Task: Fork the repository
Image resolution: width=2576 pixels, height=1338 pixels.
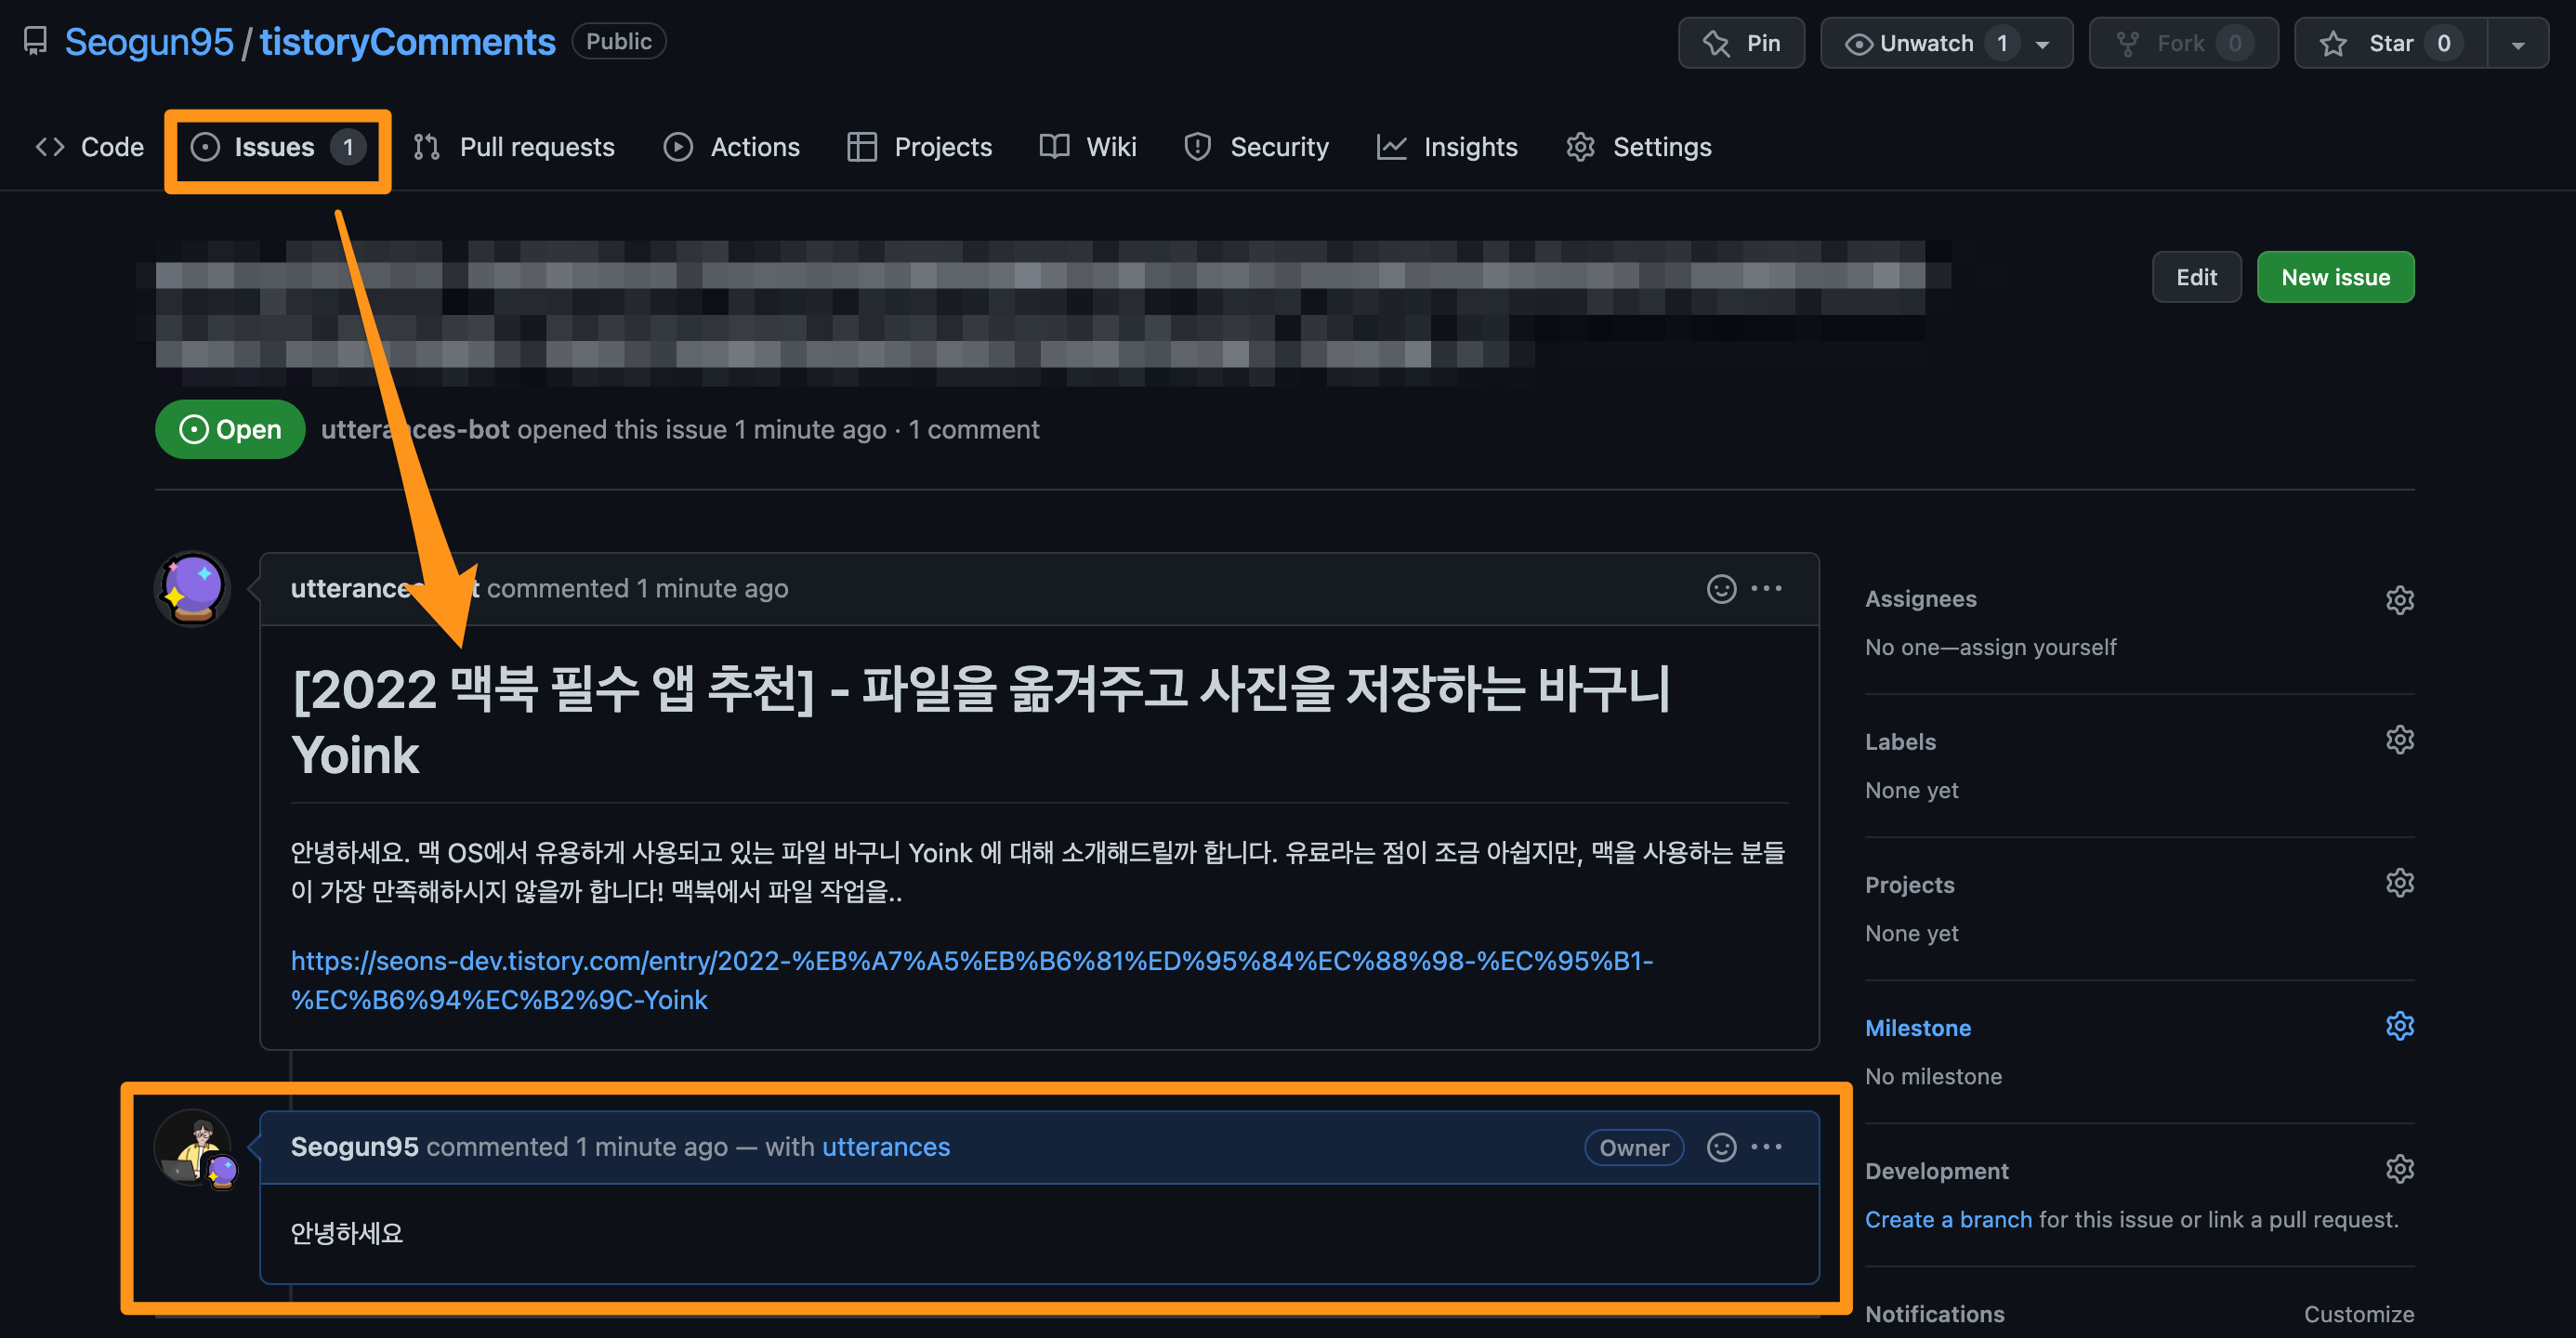Action: (x=2183, y=43)
